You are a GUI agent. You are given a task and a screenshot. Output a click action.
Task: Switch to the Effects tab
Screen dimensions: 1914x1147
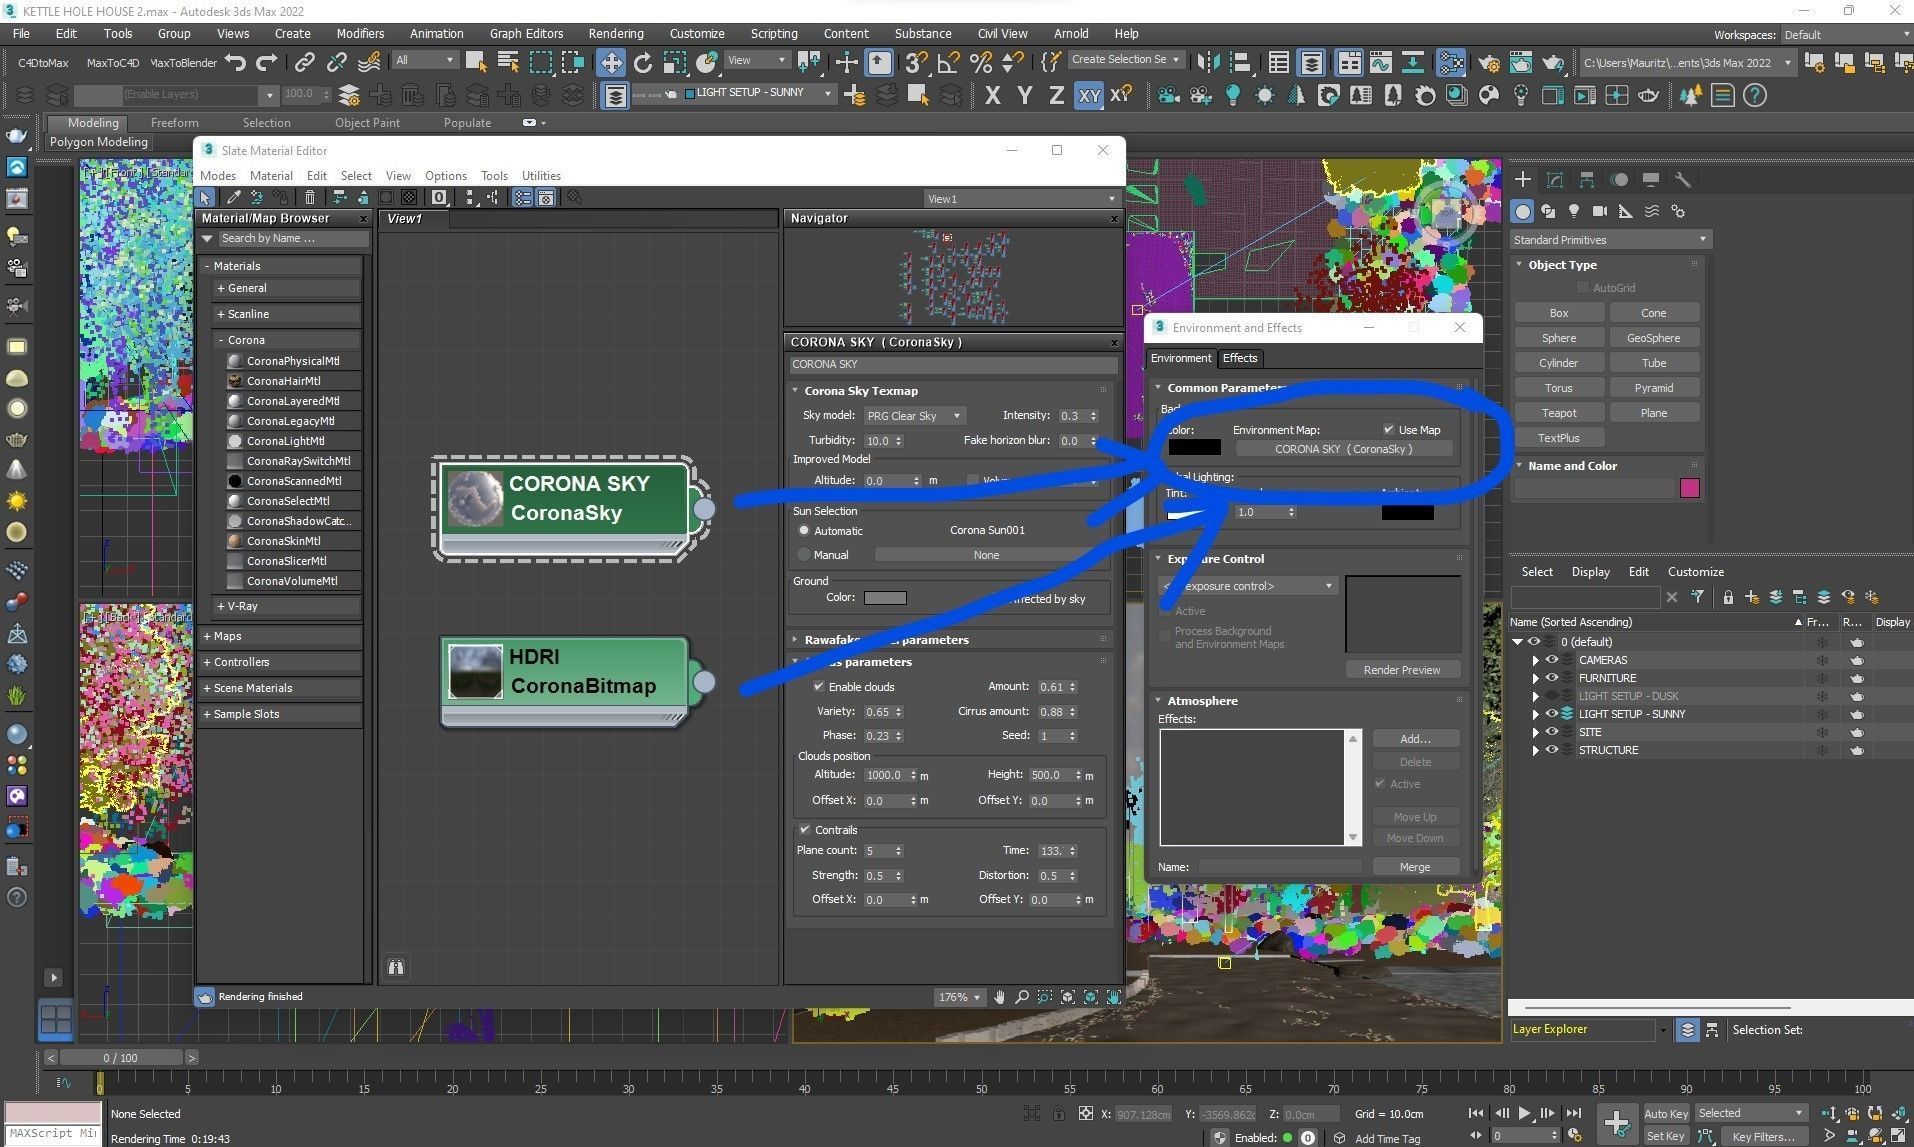pos(1240,358)
